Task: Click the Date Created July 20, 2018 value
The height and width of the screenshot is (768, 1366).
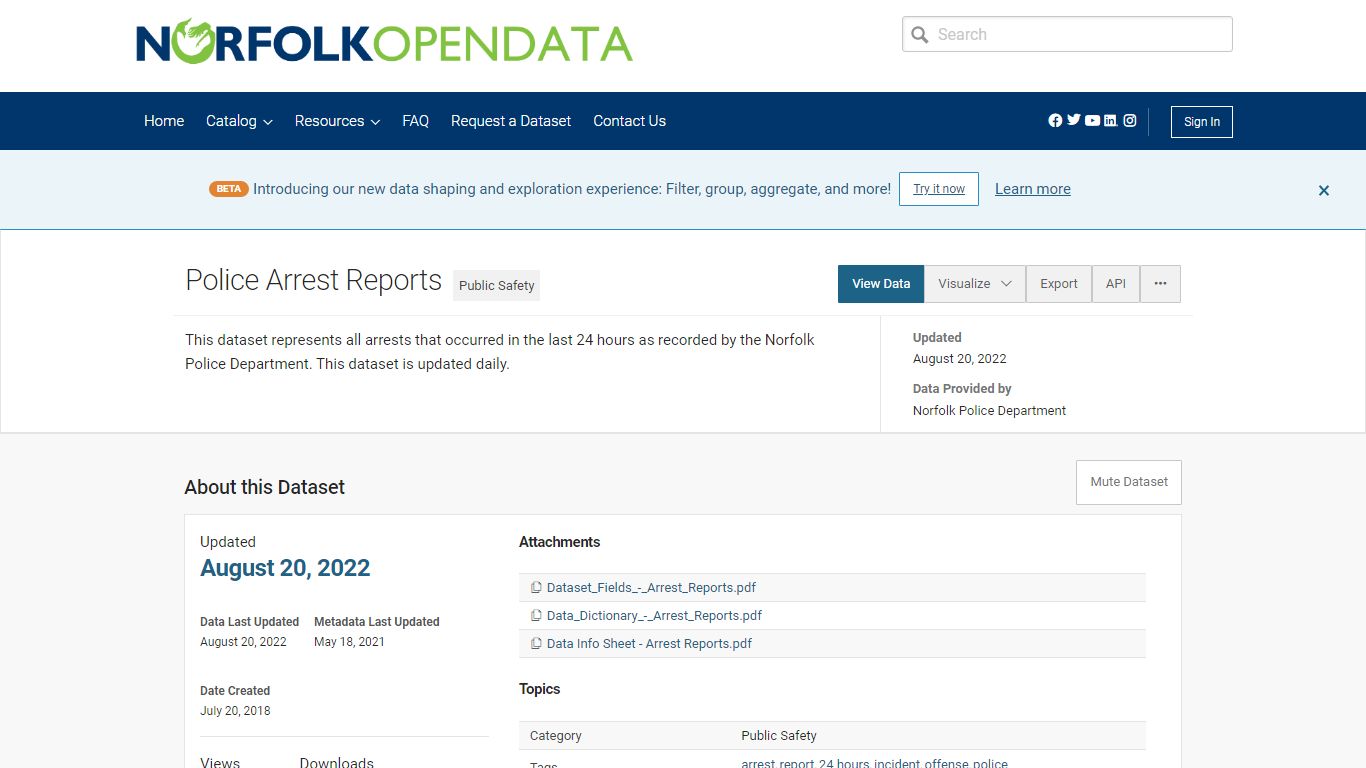Action: 235,711
